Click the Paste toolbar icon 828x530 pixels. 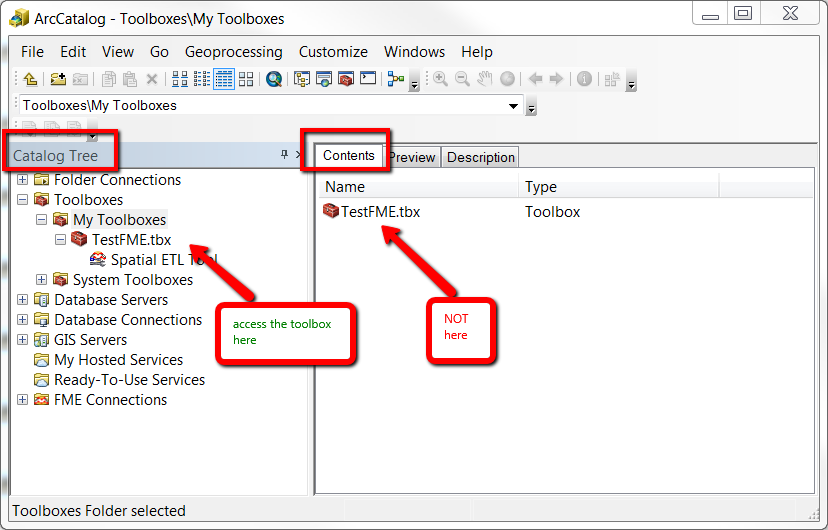click(130, 79)
